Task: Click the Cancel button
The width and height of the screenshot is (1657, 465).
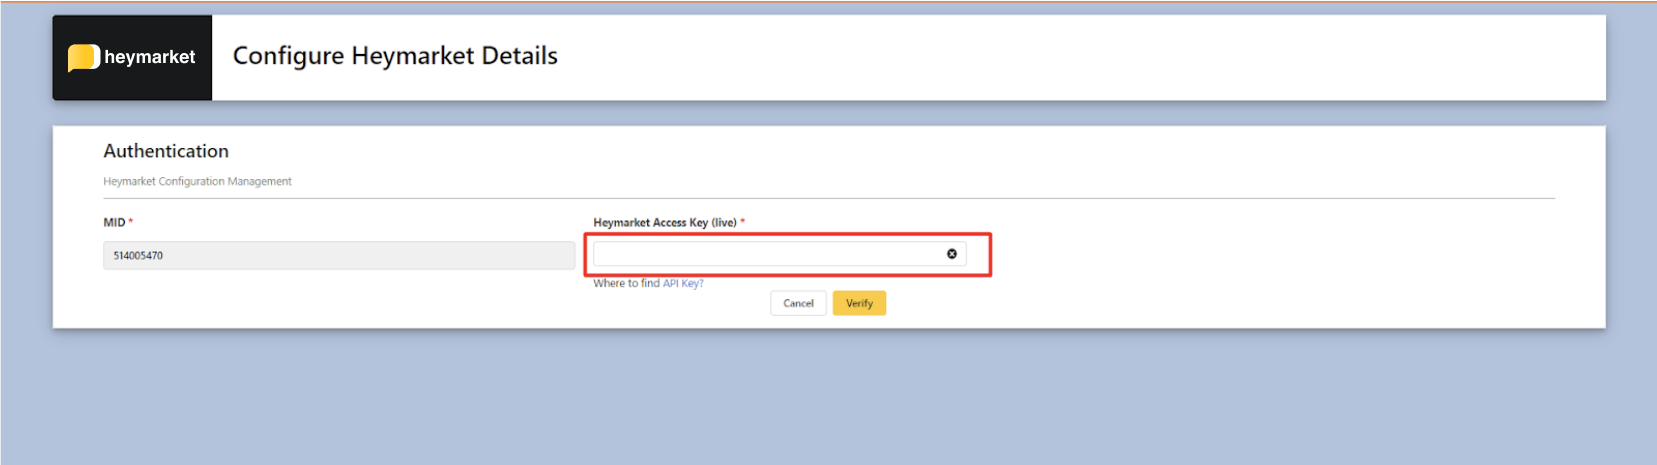Action: 798,303
